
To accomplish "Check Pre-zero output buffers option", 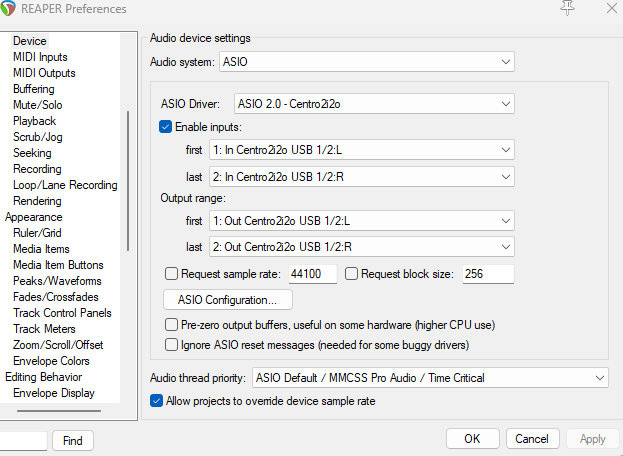I will pos(171,325).
